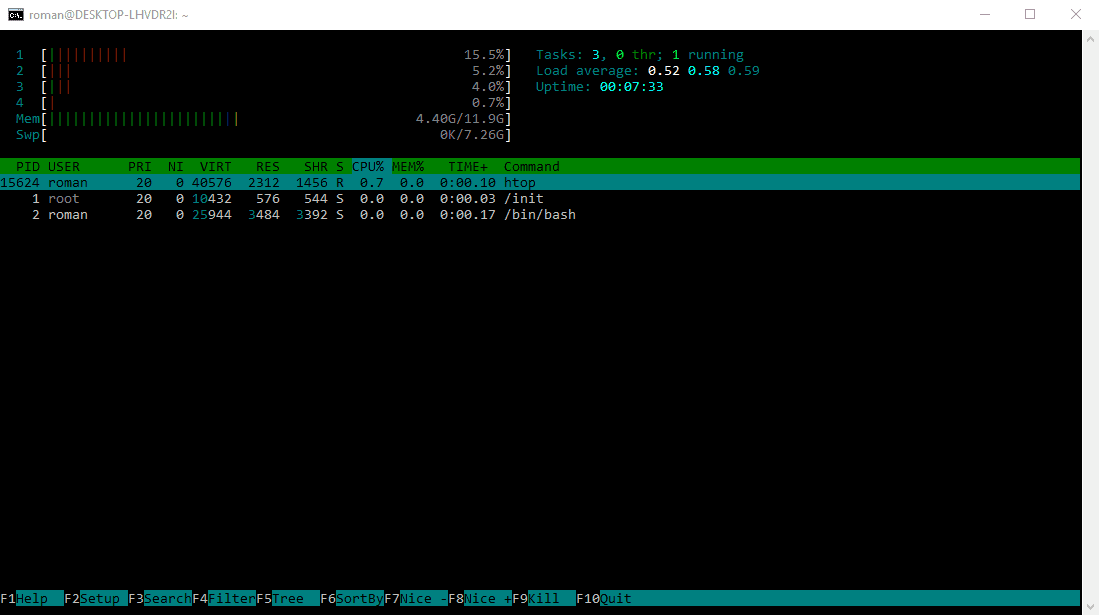This screenshot has height=615, width=1099.
Task: Click the SHR column header
Action: (x=315, y=166)
